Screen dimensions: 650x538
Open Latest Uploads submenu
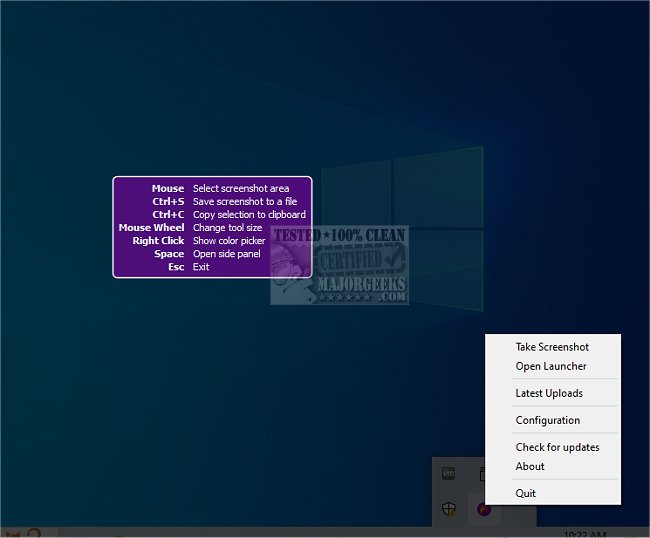549,393
